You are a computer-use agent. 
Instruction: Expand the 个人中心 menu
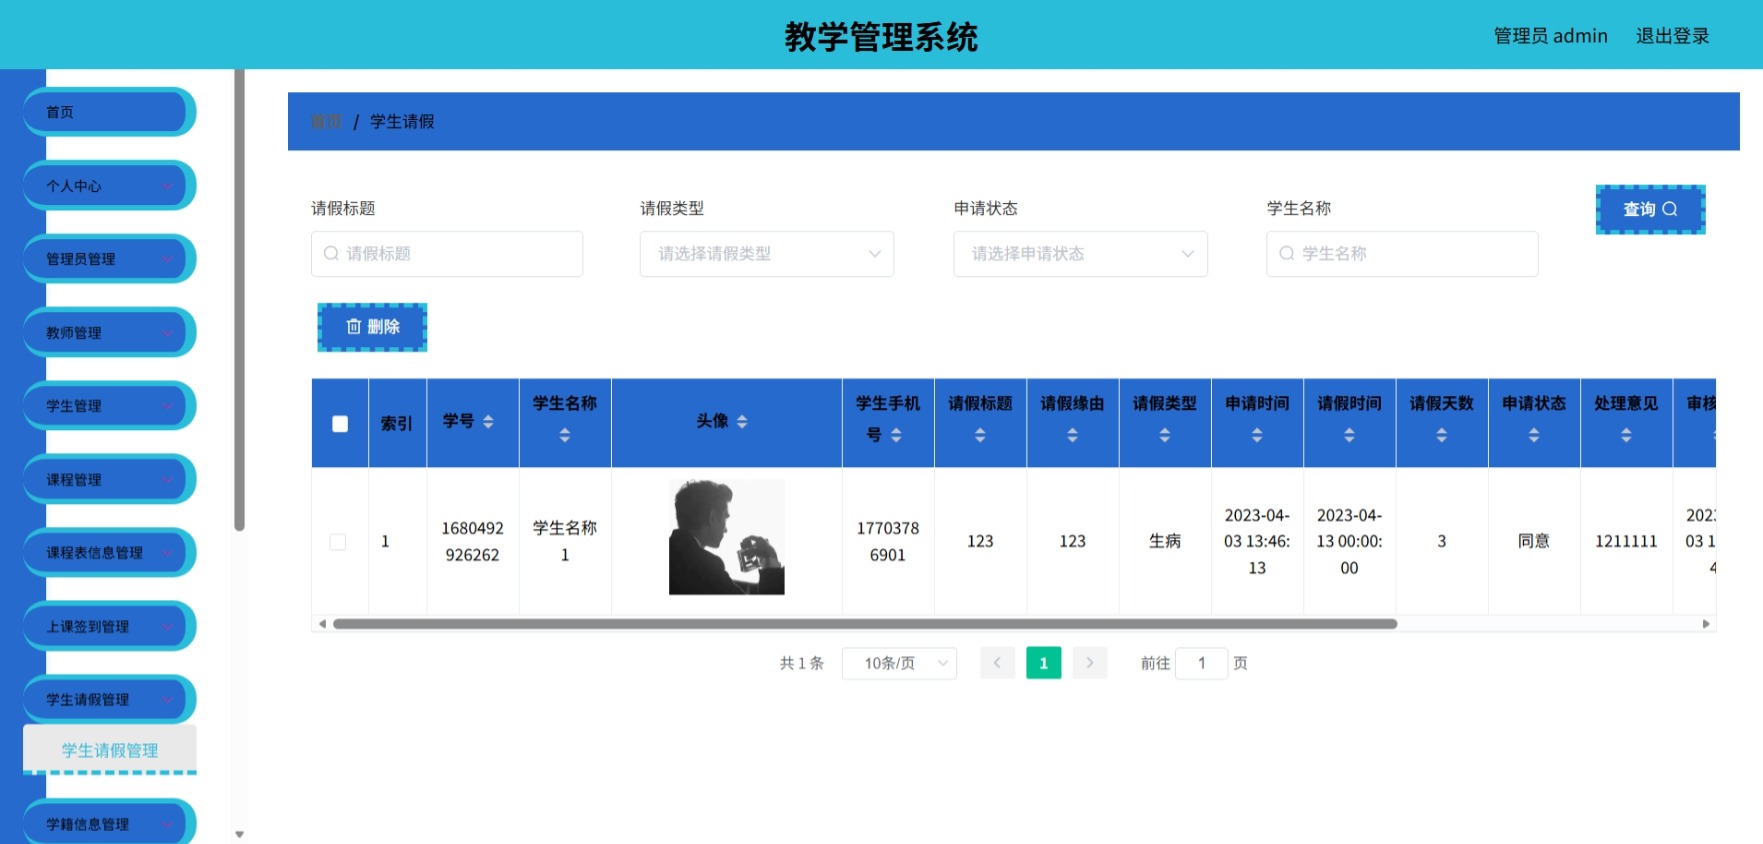[x=109, y=186]
